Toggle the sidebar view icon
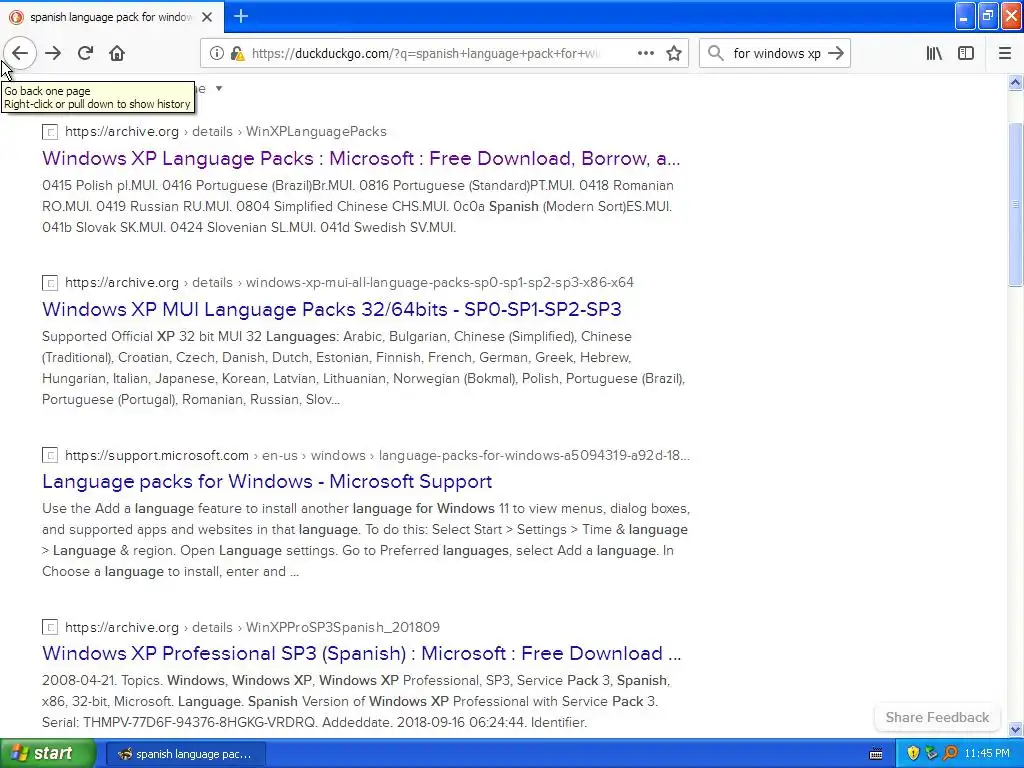 click(966, 54)
